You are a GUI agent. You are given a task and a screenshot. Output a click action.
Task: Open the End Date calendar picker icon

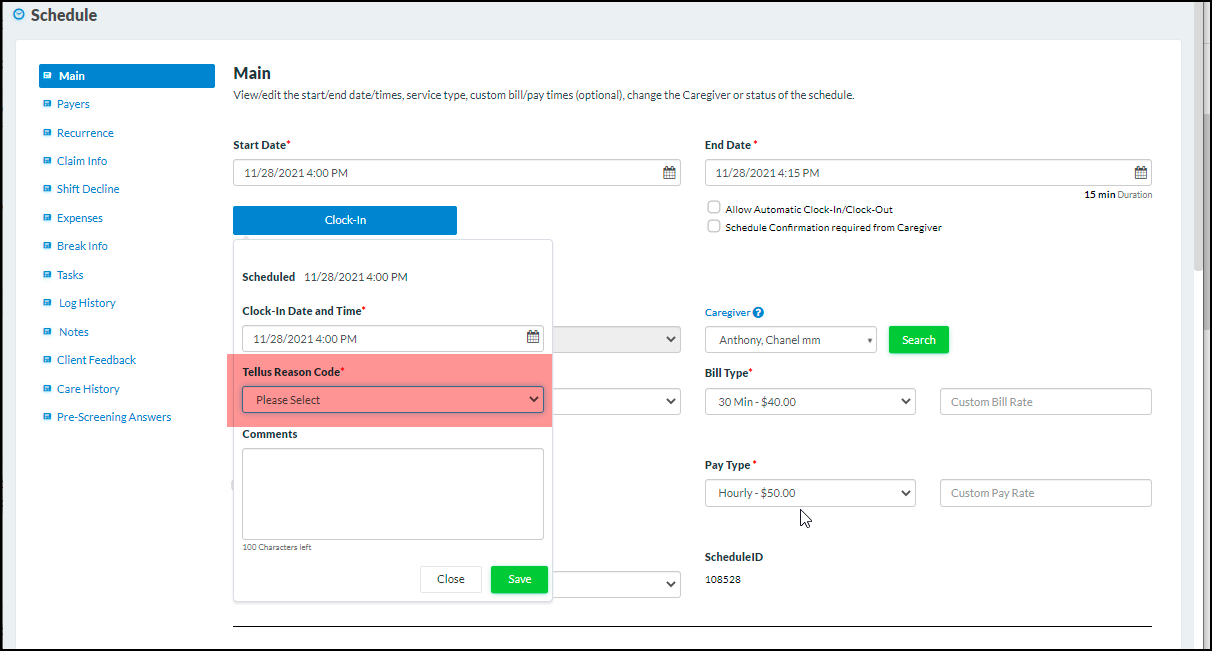tap(1140, 173)
